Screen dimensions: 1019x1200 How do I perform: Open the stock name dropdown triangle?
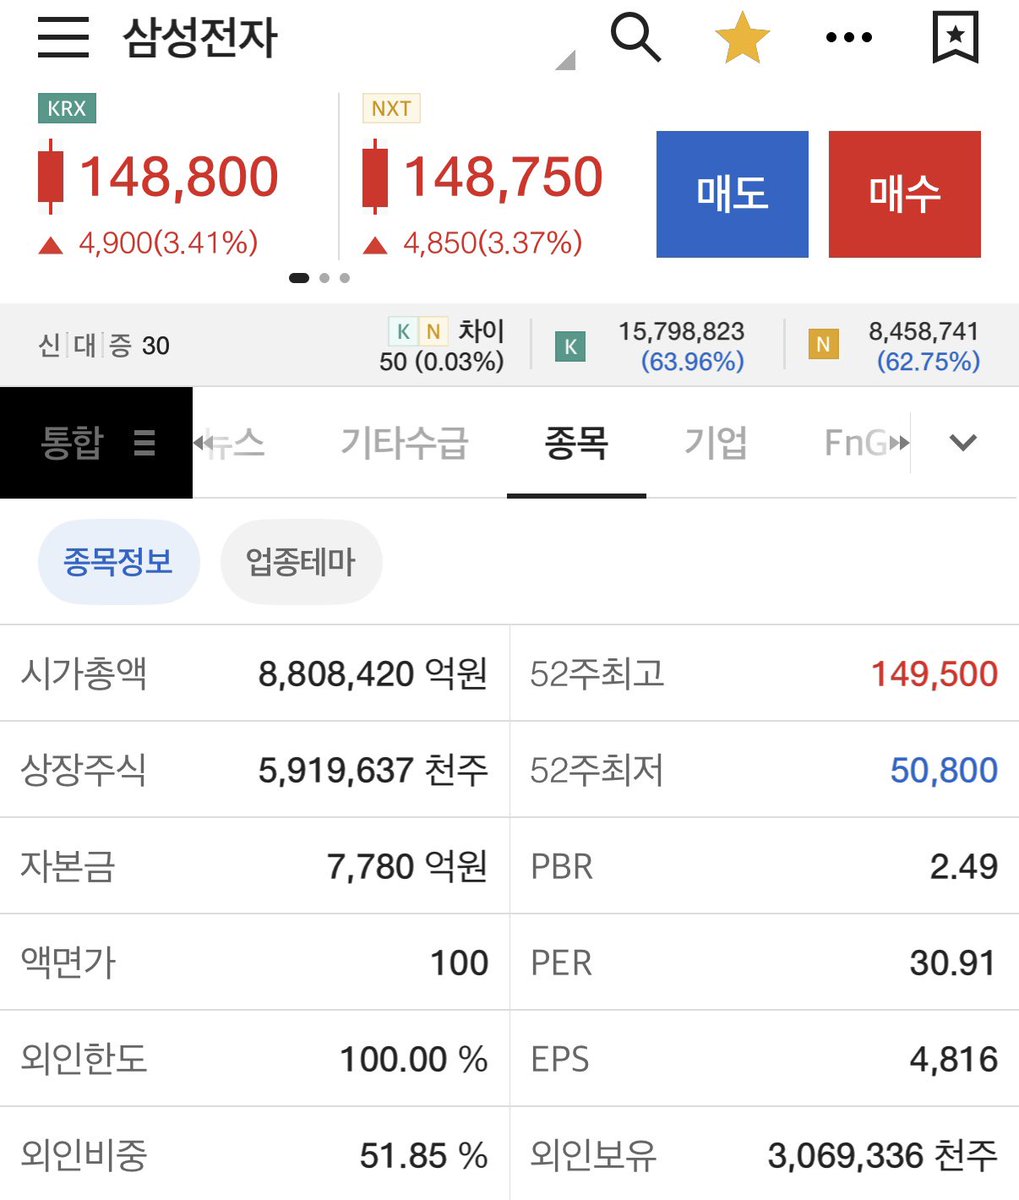point(565,62)
